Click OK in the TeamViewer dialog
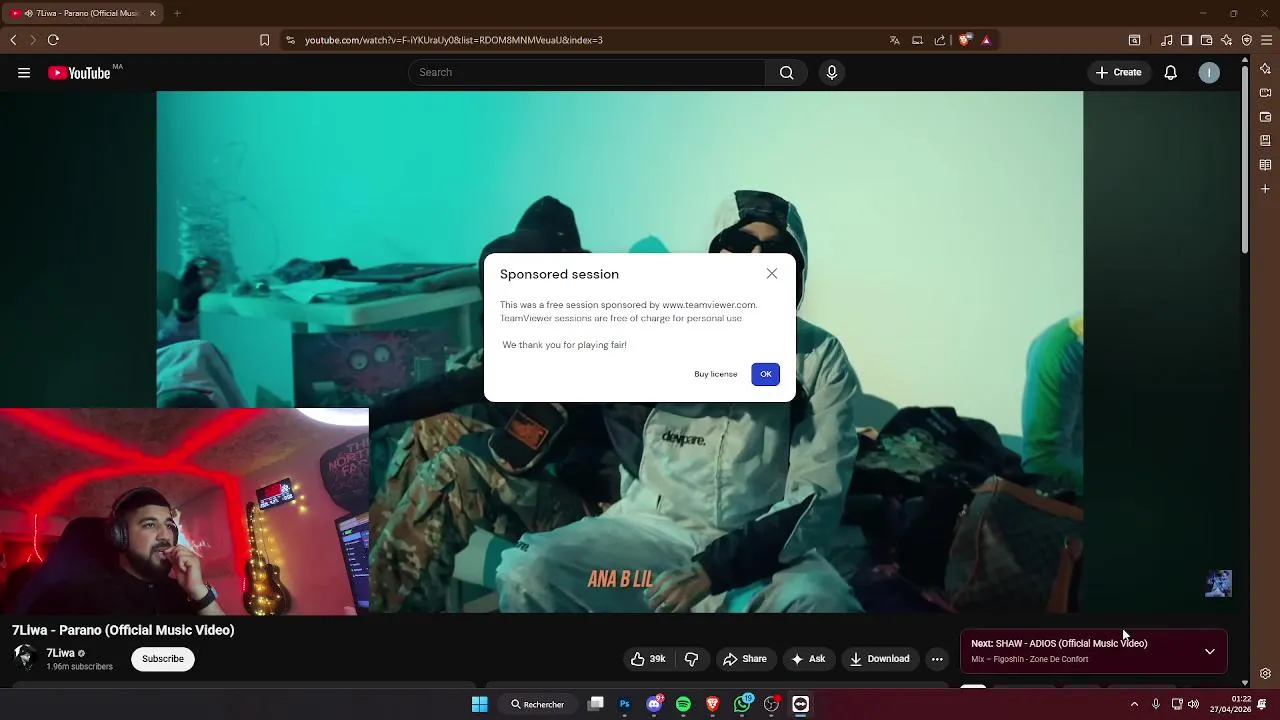The height and width of the screenshot is (720, 1280). click(x=765, y=374)
